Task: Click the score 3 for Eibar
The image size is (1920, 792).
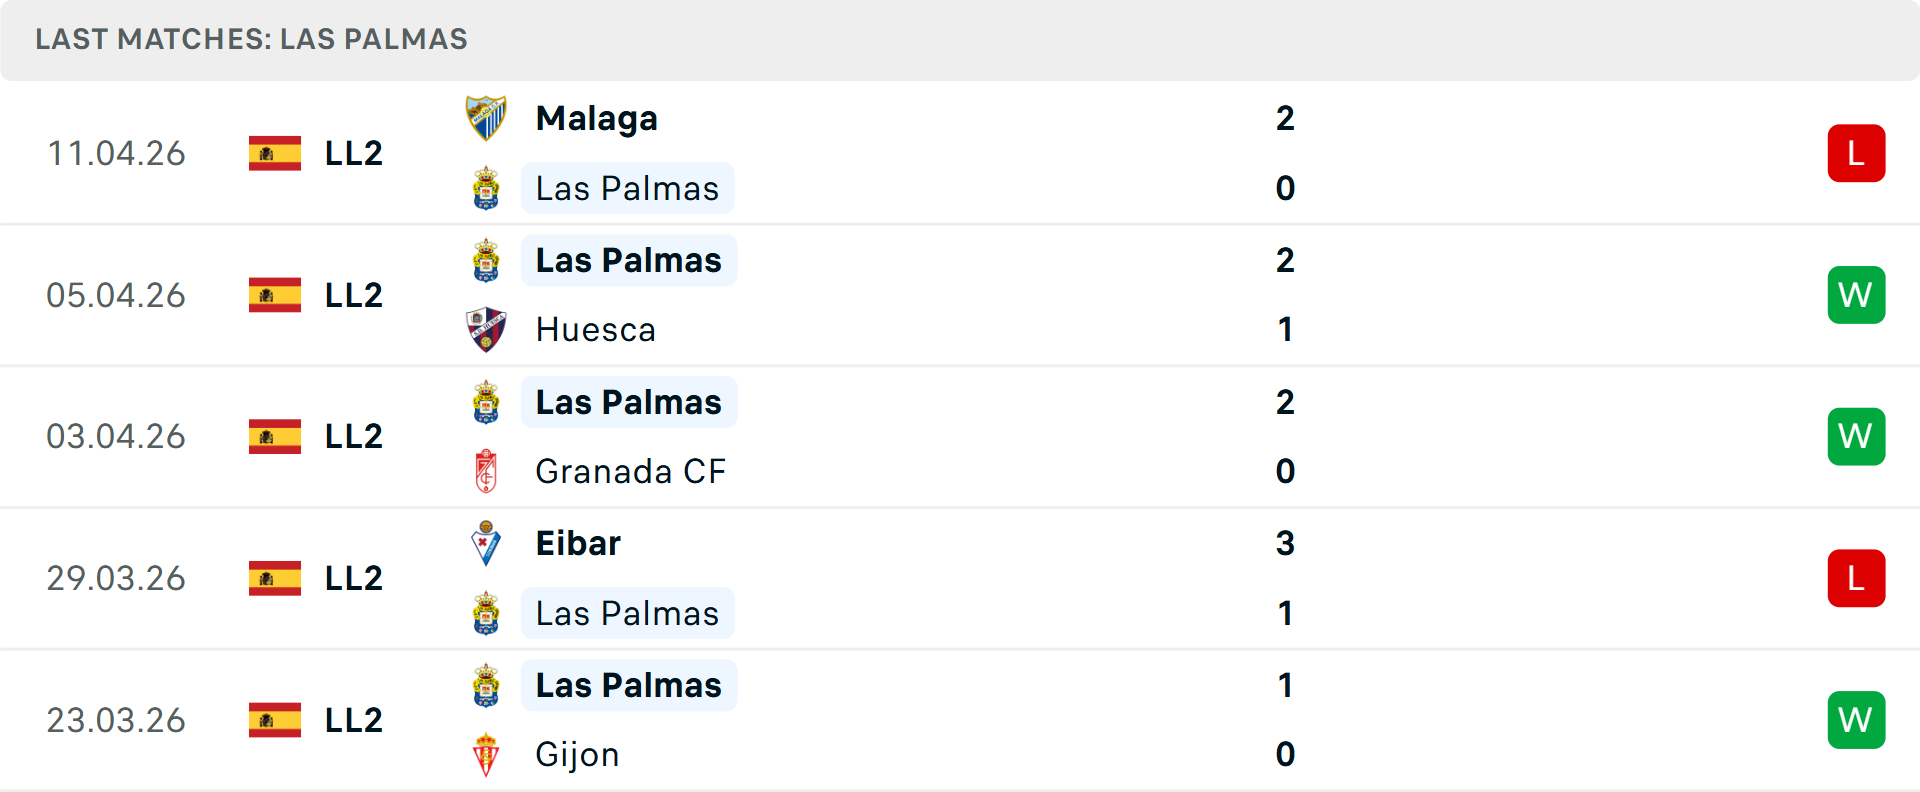Action: point(1285,544)
